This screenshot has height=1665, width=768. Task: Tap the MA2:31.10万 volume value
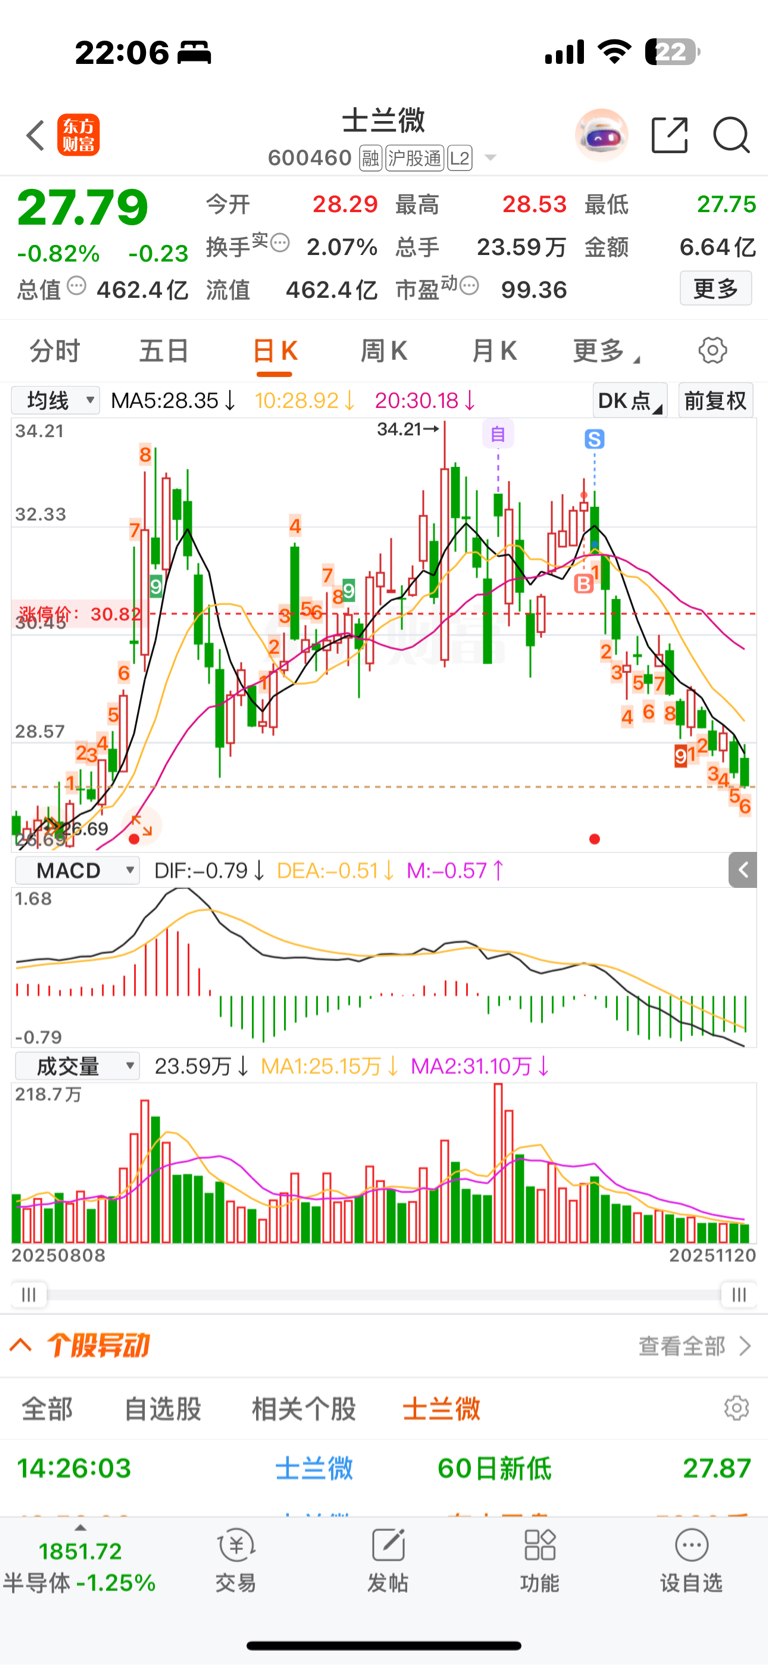pyautogui.click(x=480, y=1066)
